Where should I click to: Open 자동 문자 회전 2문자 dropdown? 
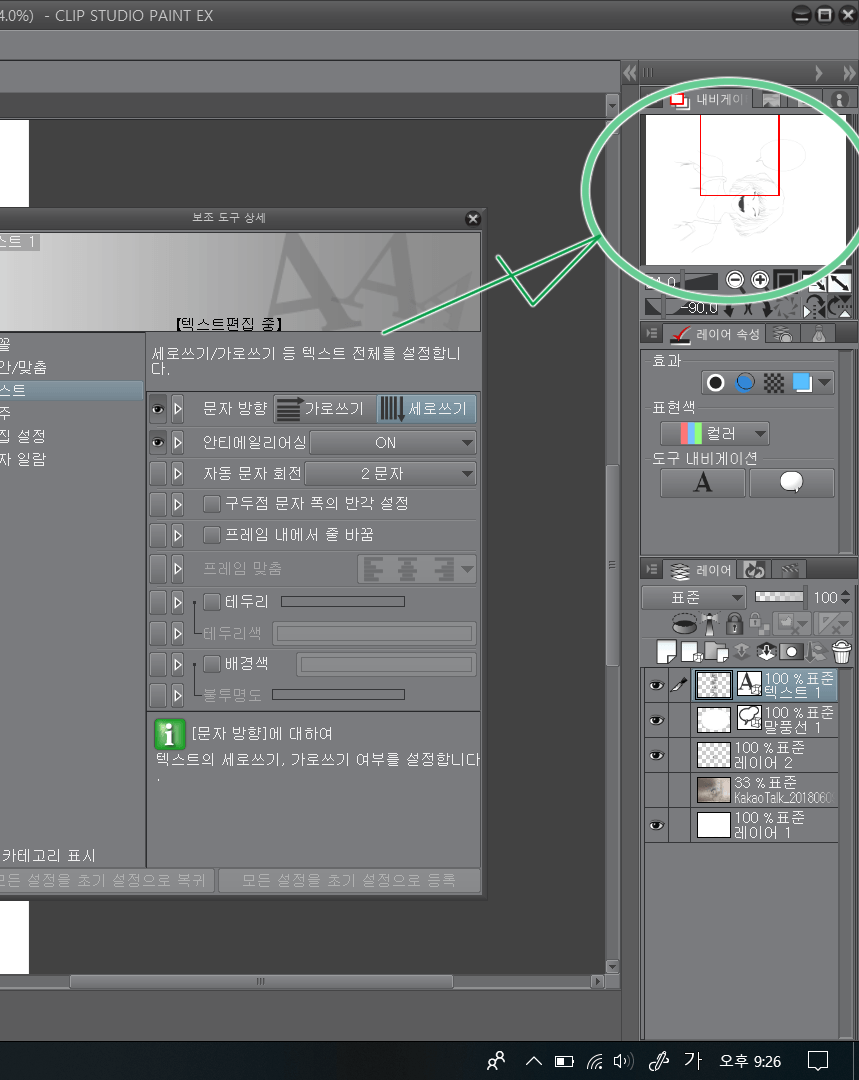click(x=391, y=474)
